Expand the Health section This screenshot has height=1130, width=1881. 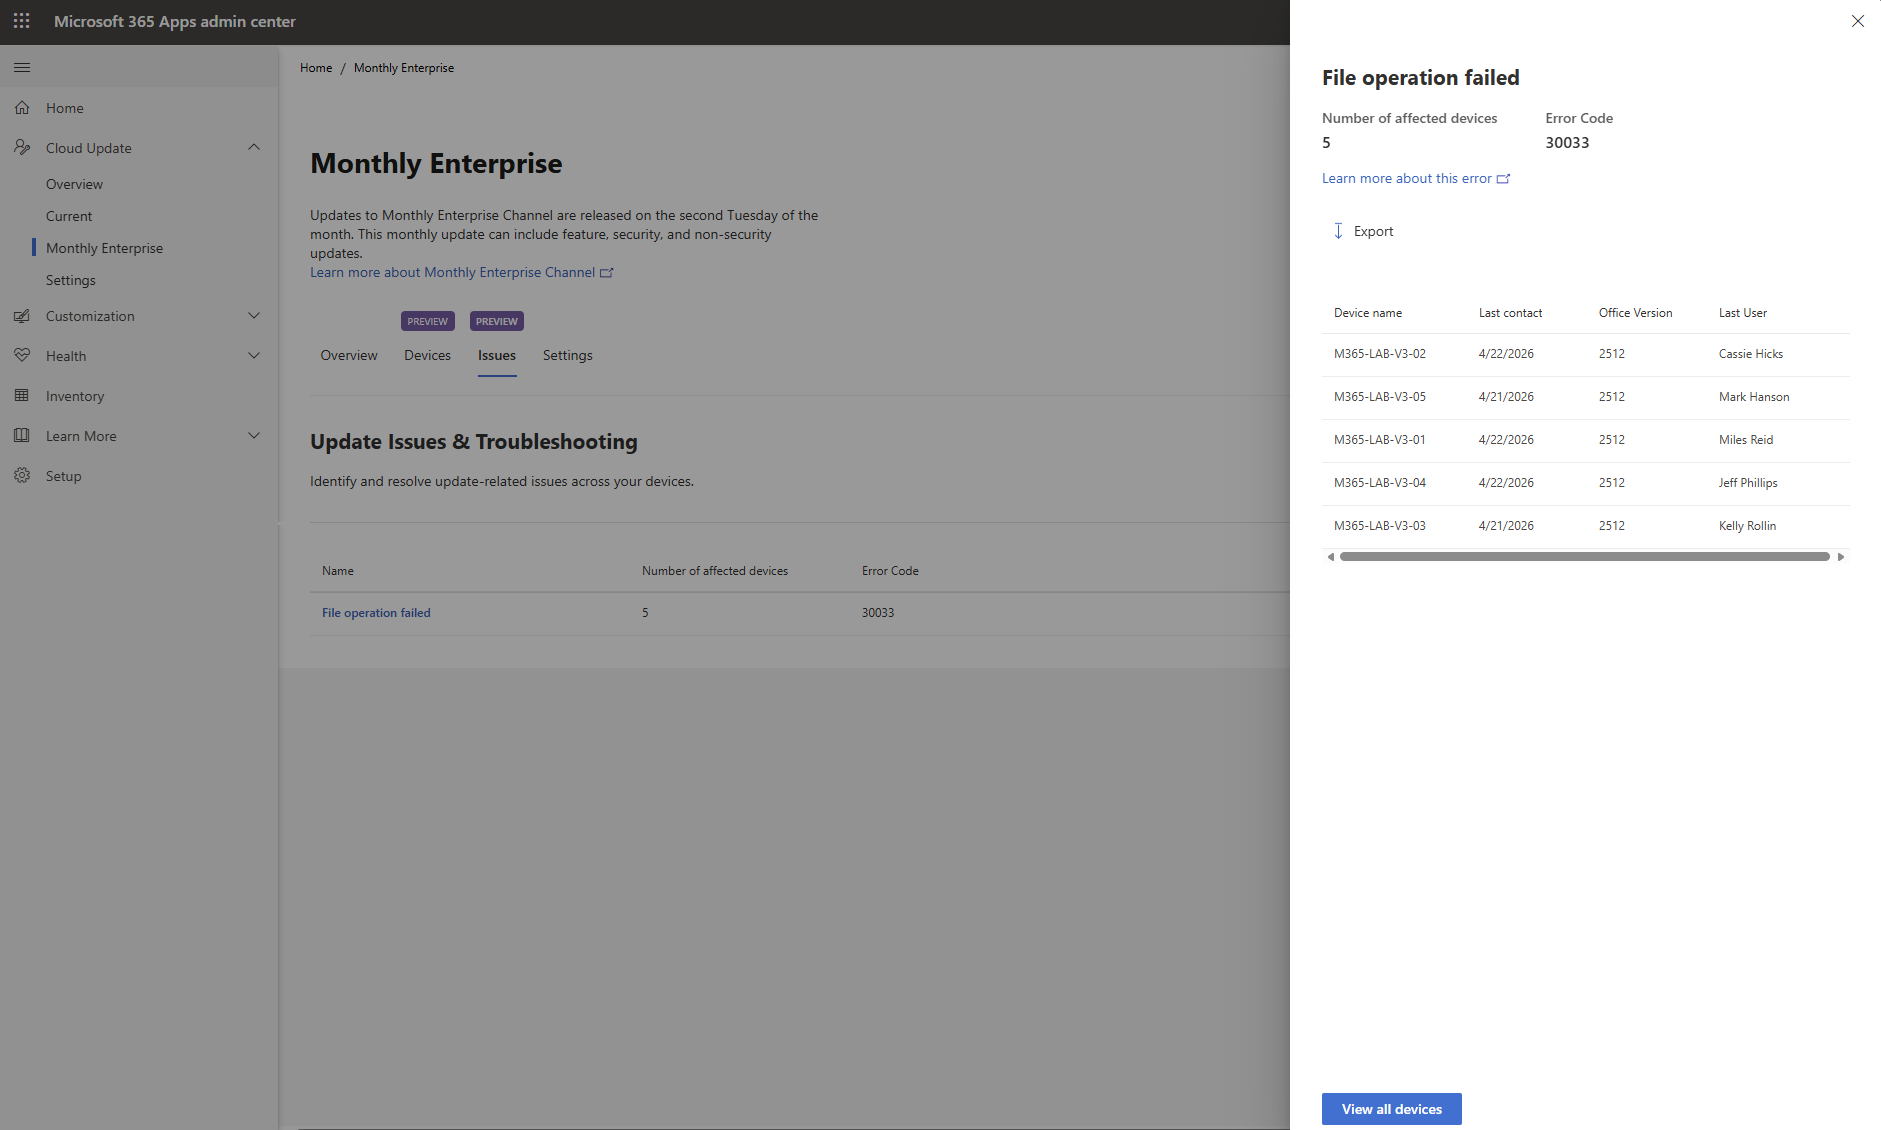254,355
